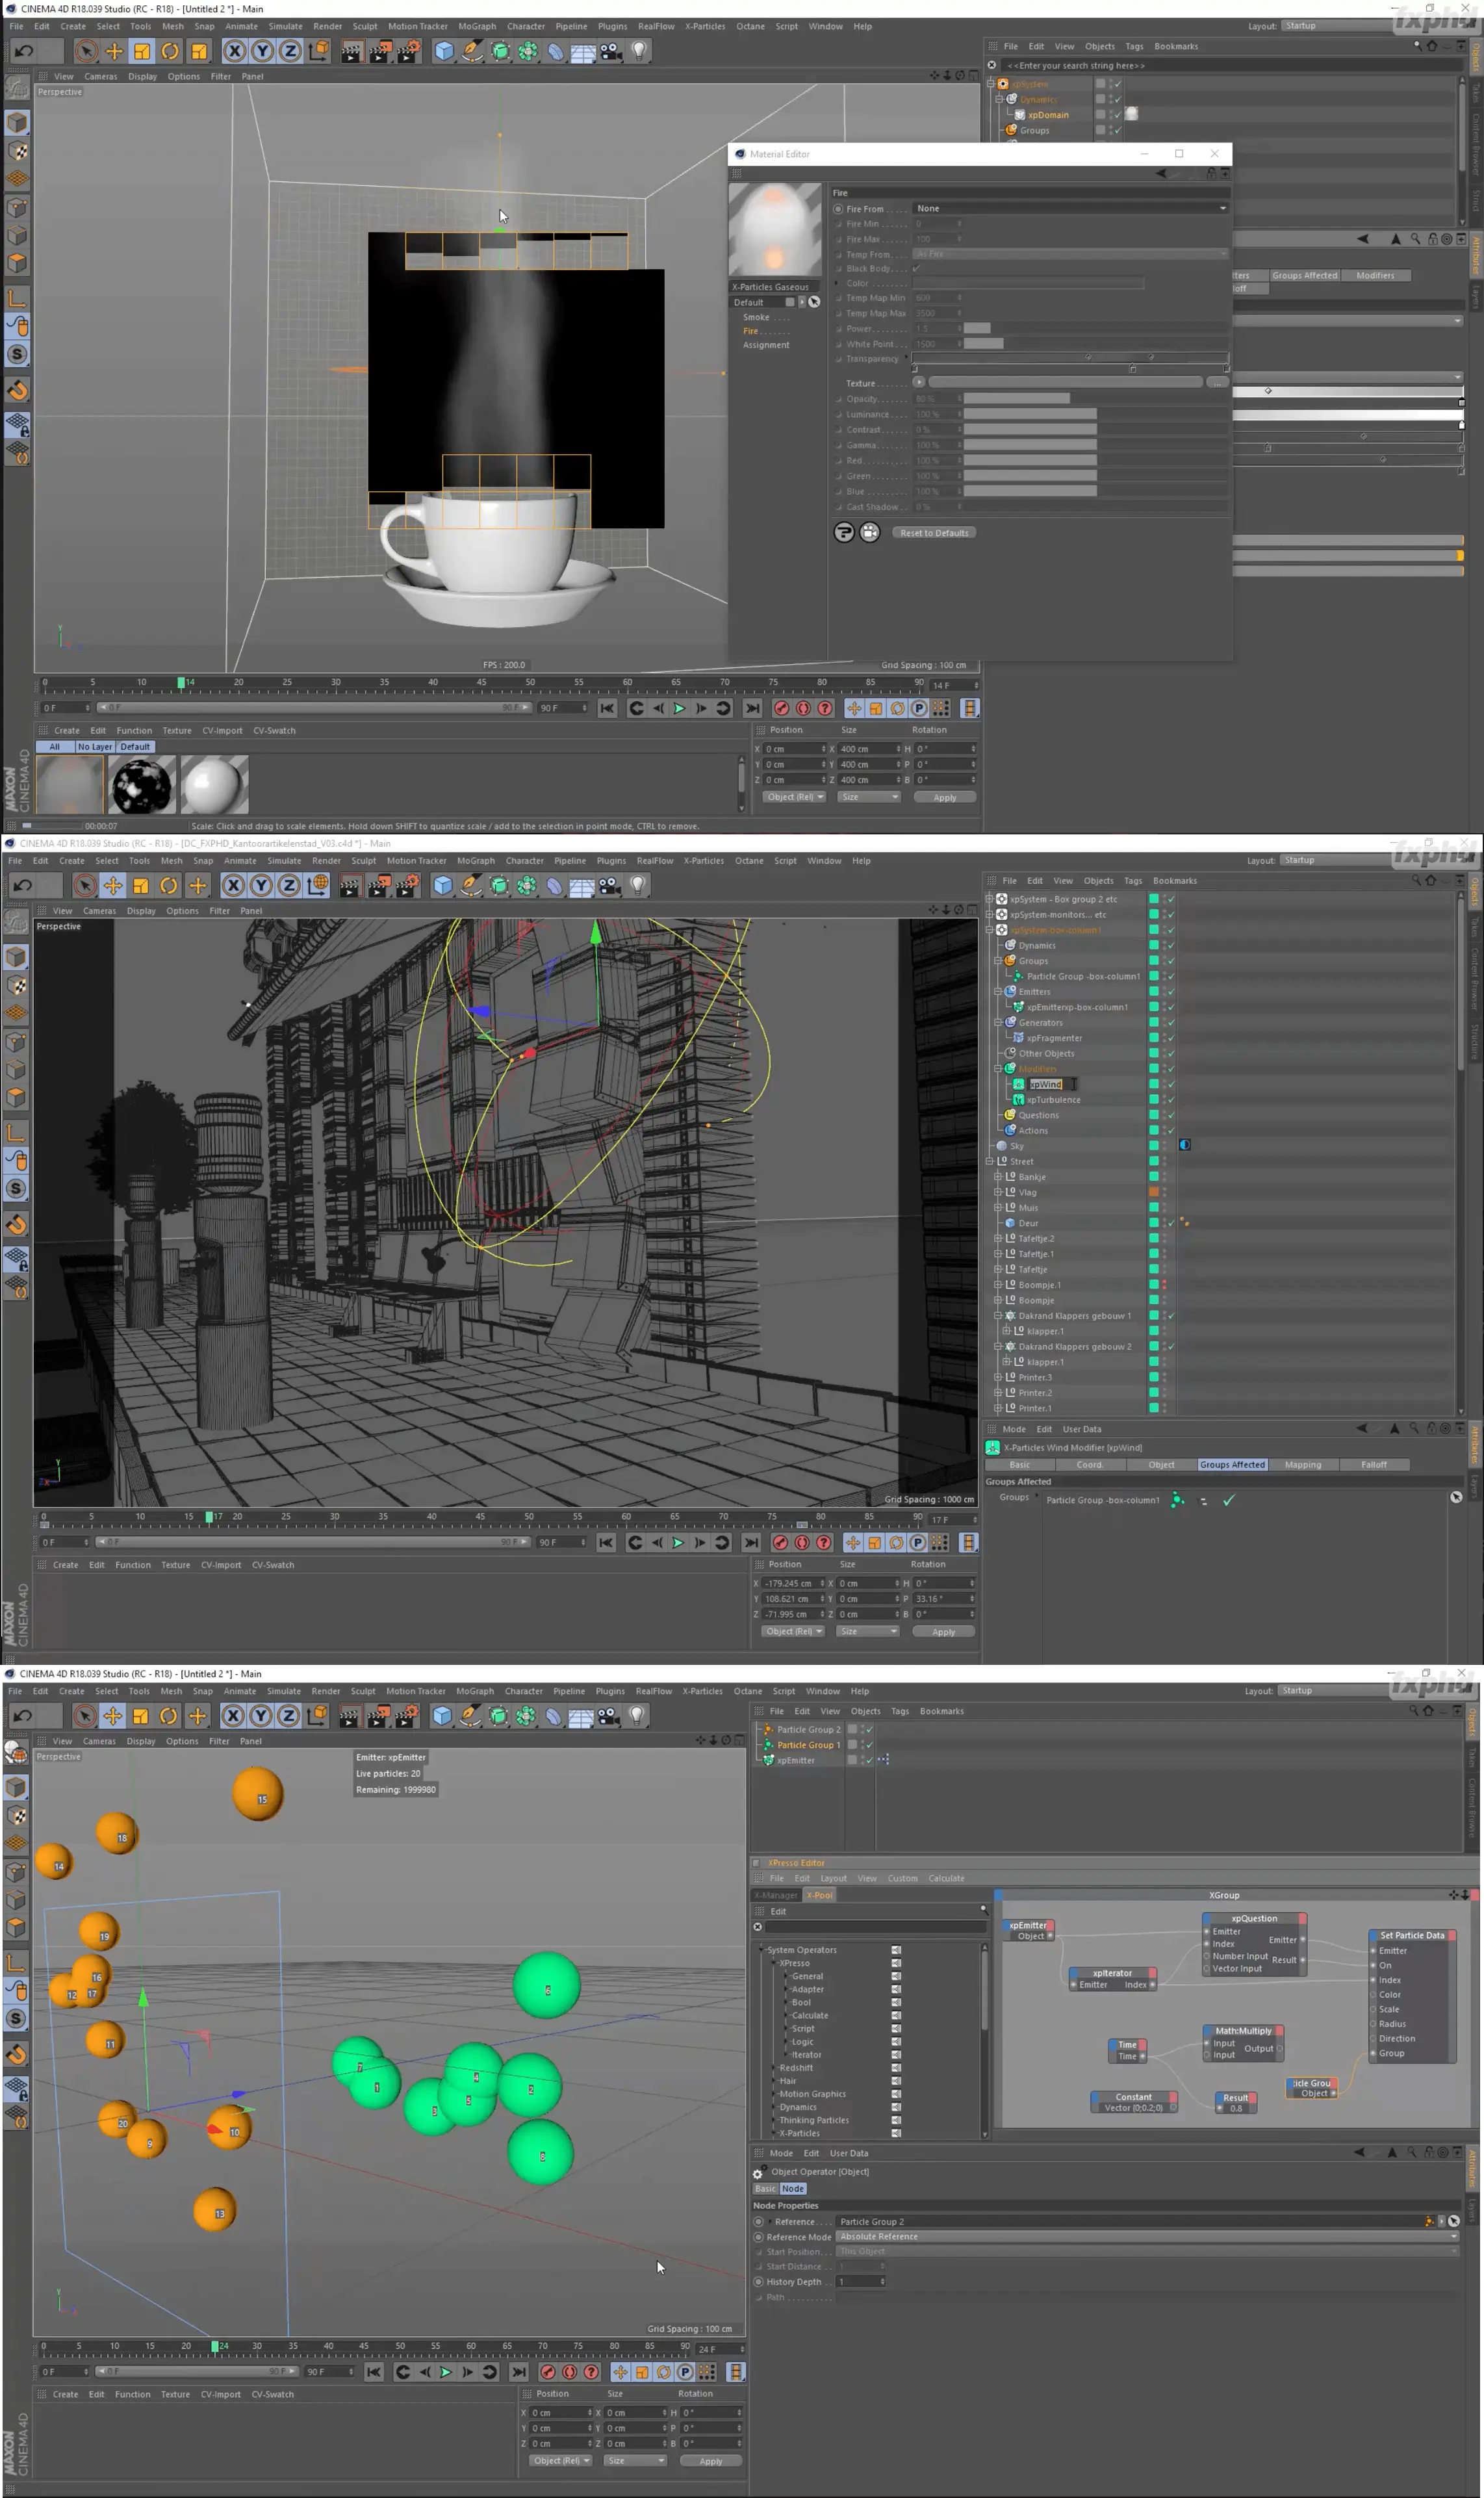
Task: Toggle the General checkbox in X-Pool list
Action: tap(896, 1976)
